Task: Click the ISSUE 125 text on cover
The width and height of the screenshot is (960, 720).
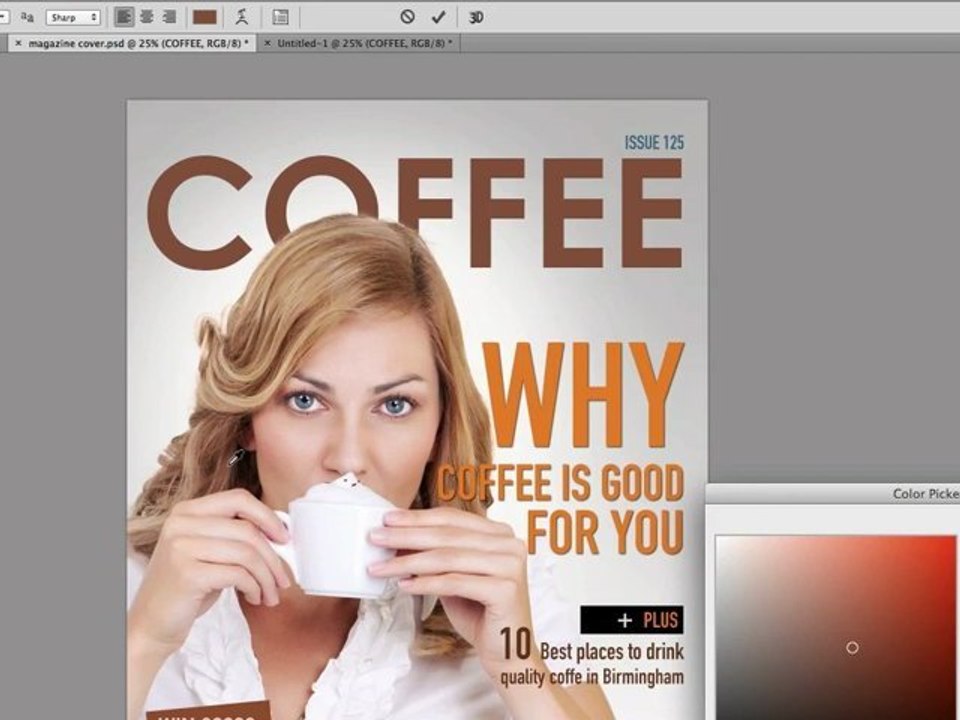Action: [x=654, y=143]
